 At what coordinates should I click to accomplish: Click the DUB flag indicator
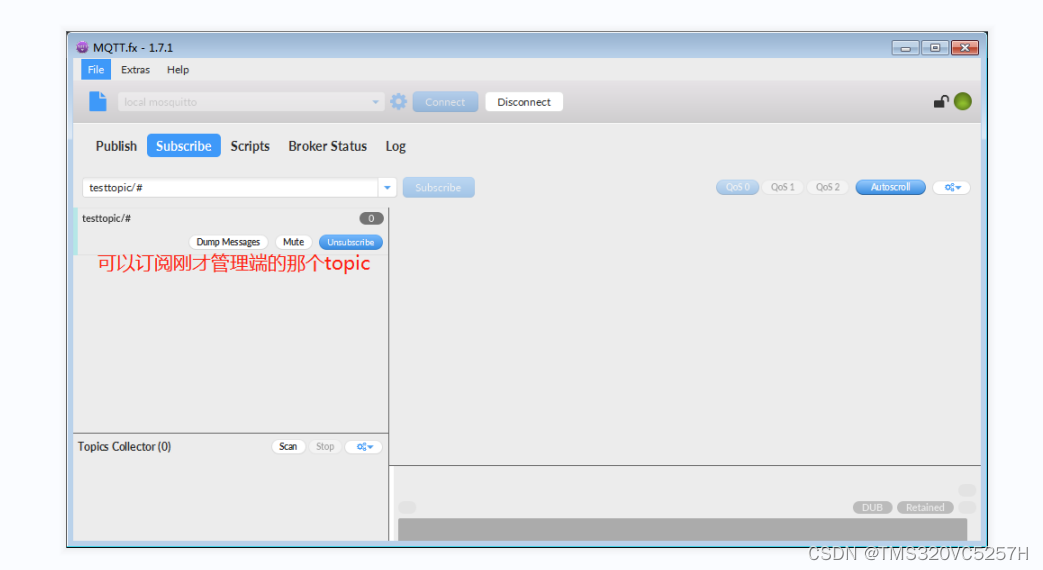[872, 507]
